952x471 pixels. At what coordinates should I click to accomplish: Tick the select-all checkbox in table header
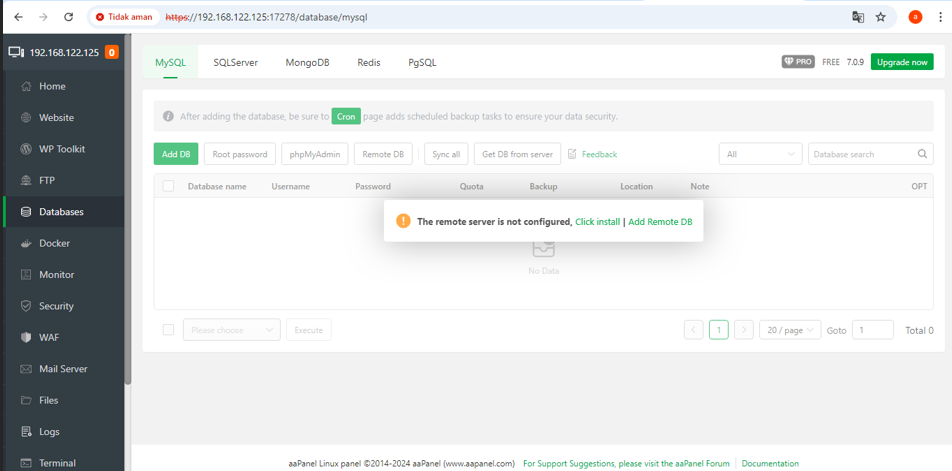168,186
